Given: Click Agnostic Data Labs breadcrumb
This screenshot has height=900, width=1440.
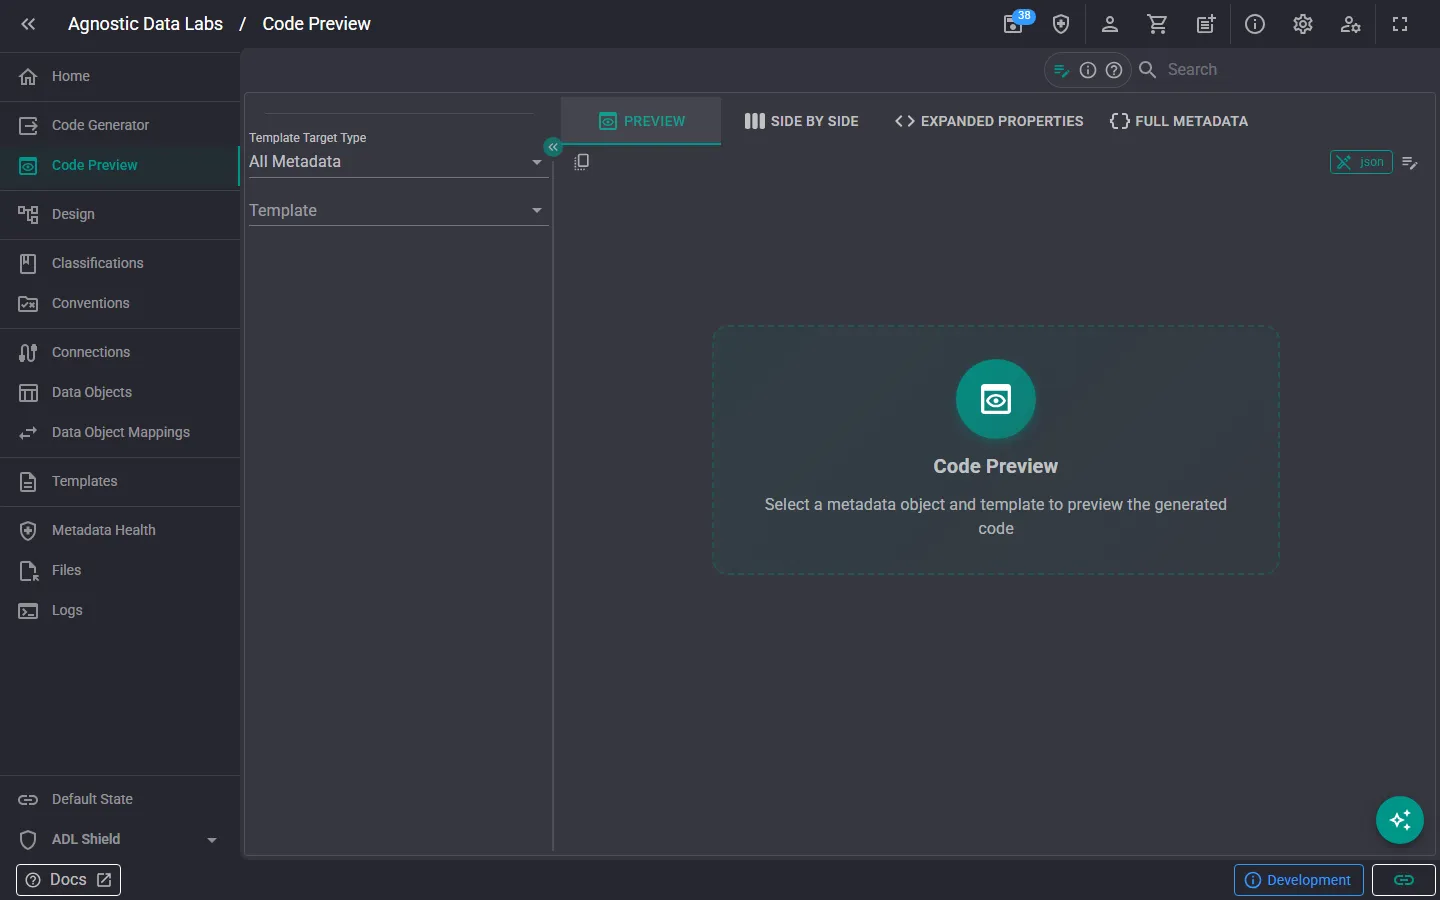Looking at the screenshot, I should (145, 24).
